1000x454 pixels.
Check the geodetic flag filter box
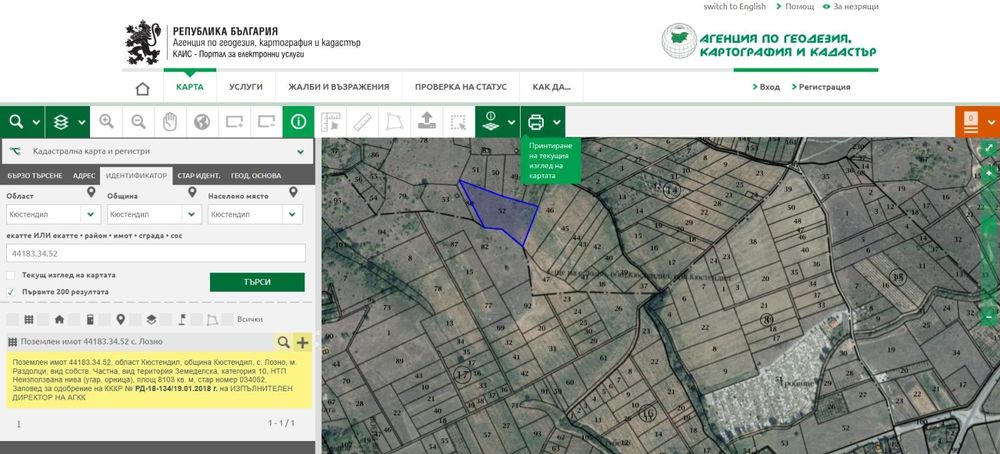pyautogui.click(x=166, y=319)
